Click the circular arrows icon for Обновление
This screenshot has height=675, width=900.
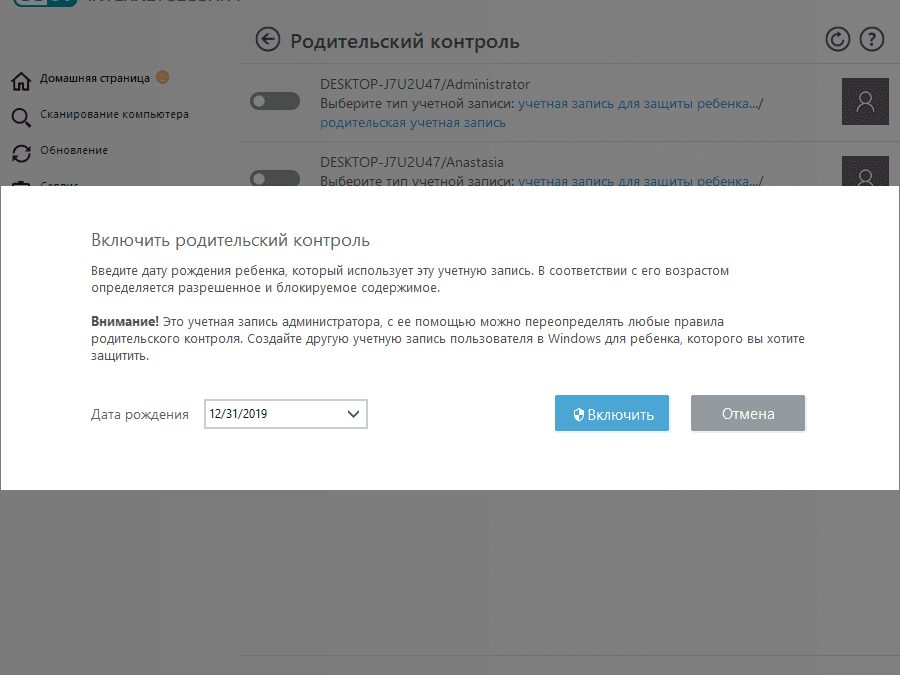coord(22,151)
